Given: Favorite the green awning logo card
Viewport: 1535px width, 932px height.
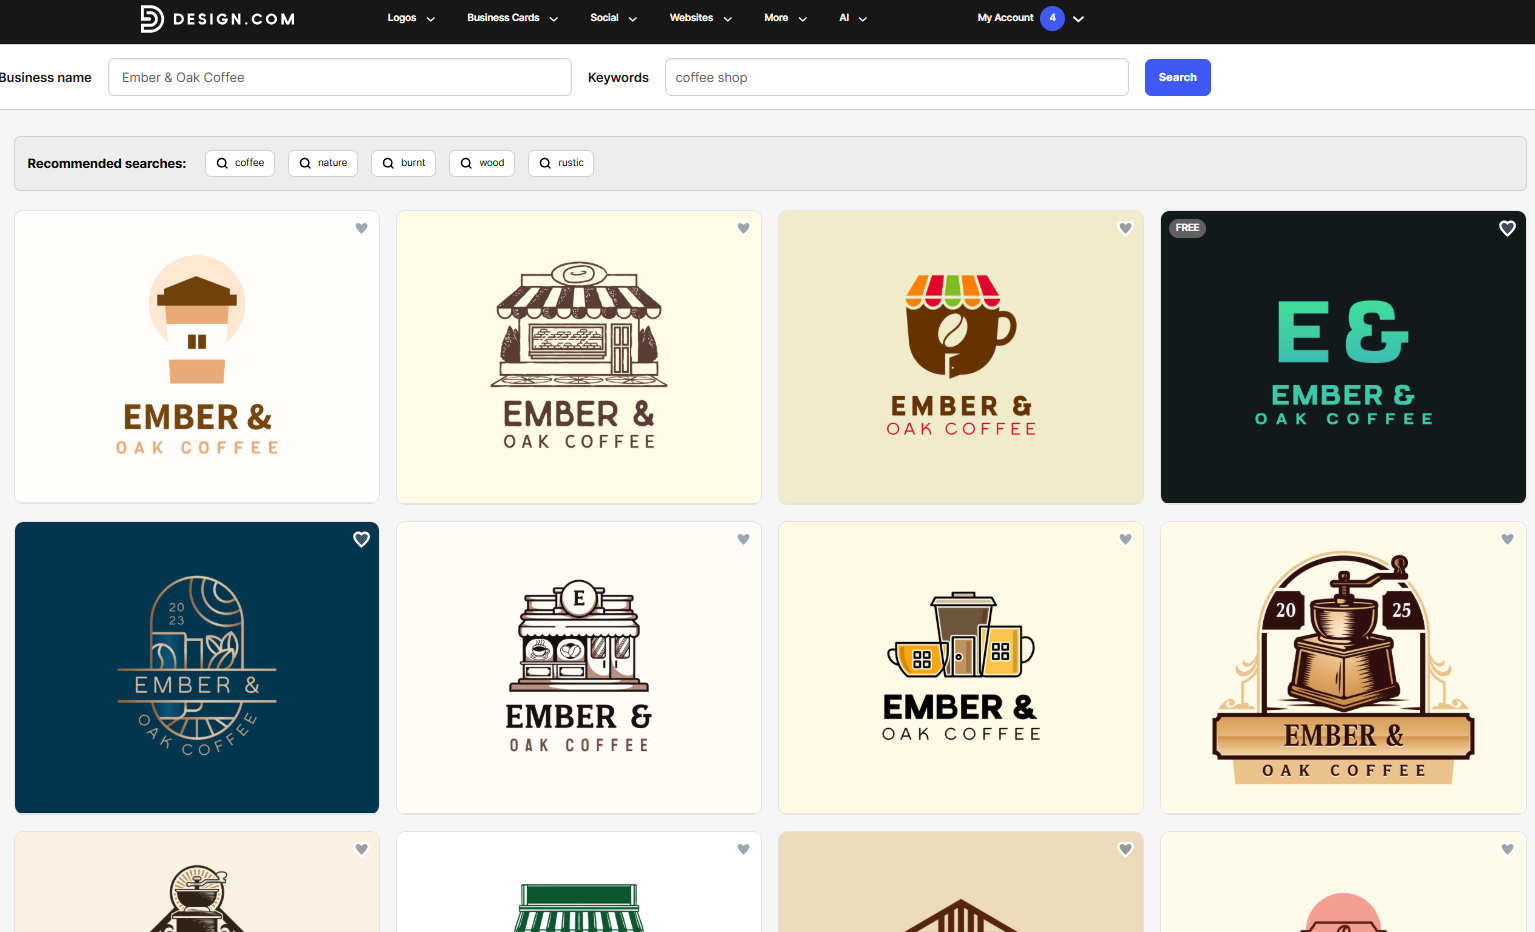Looking at the screenshot, I should [744, 849].
